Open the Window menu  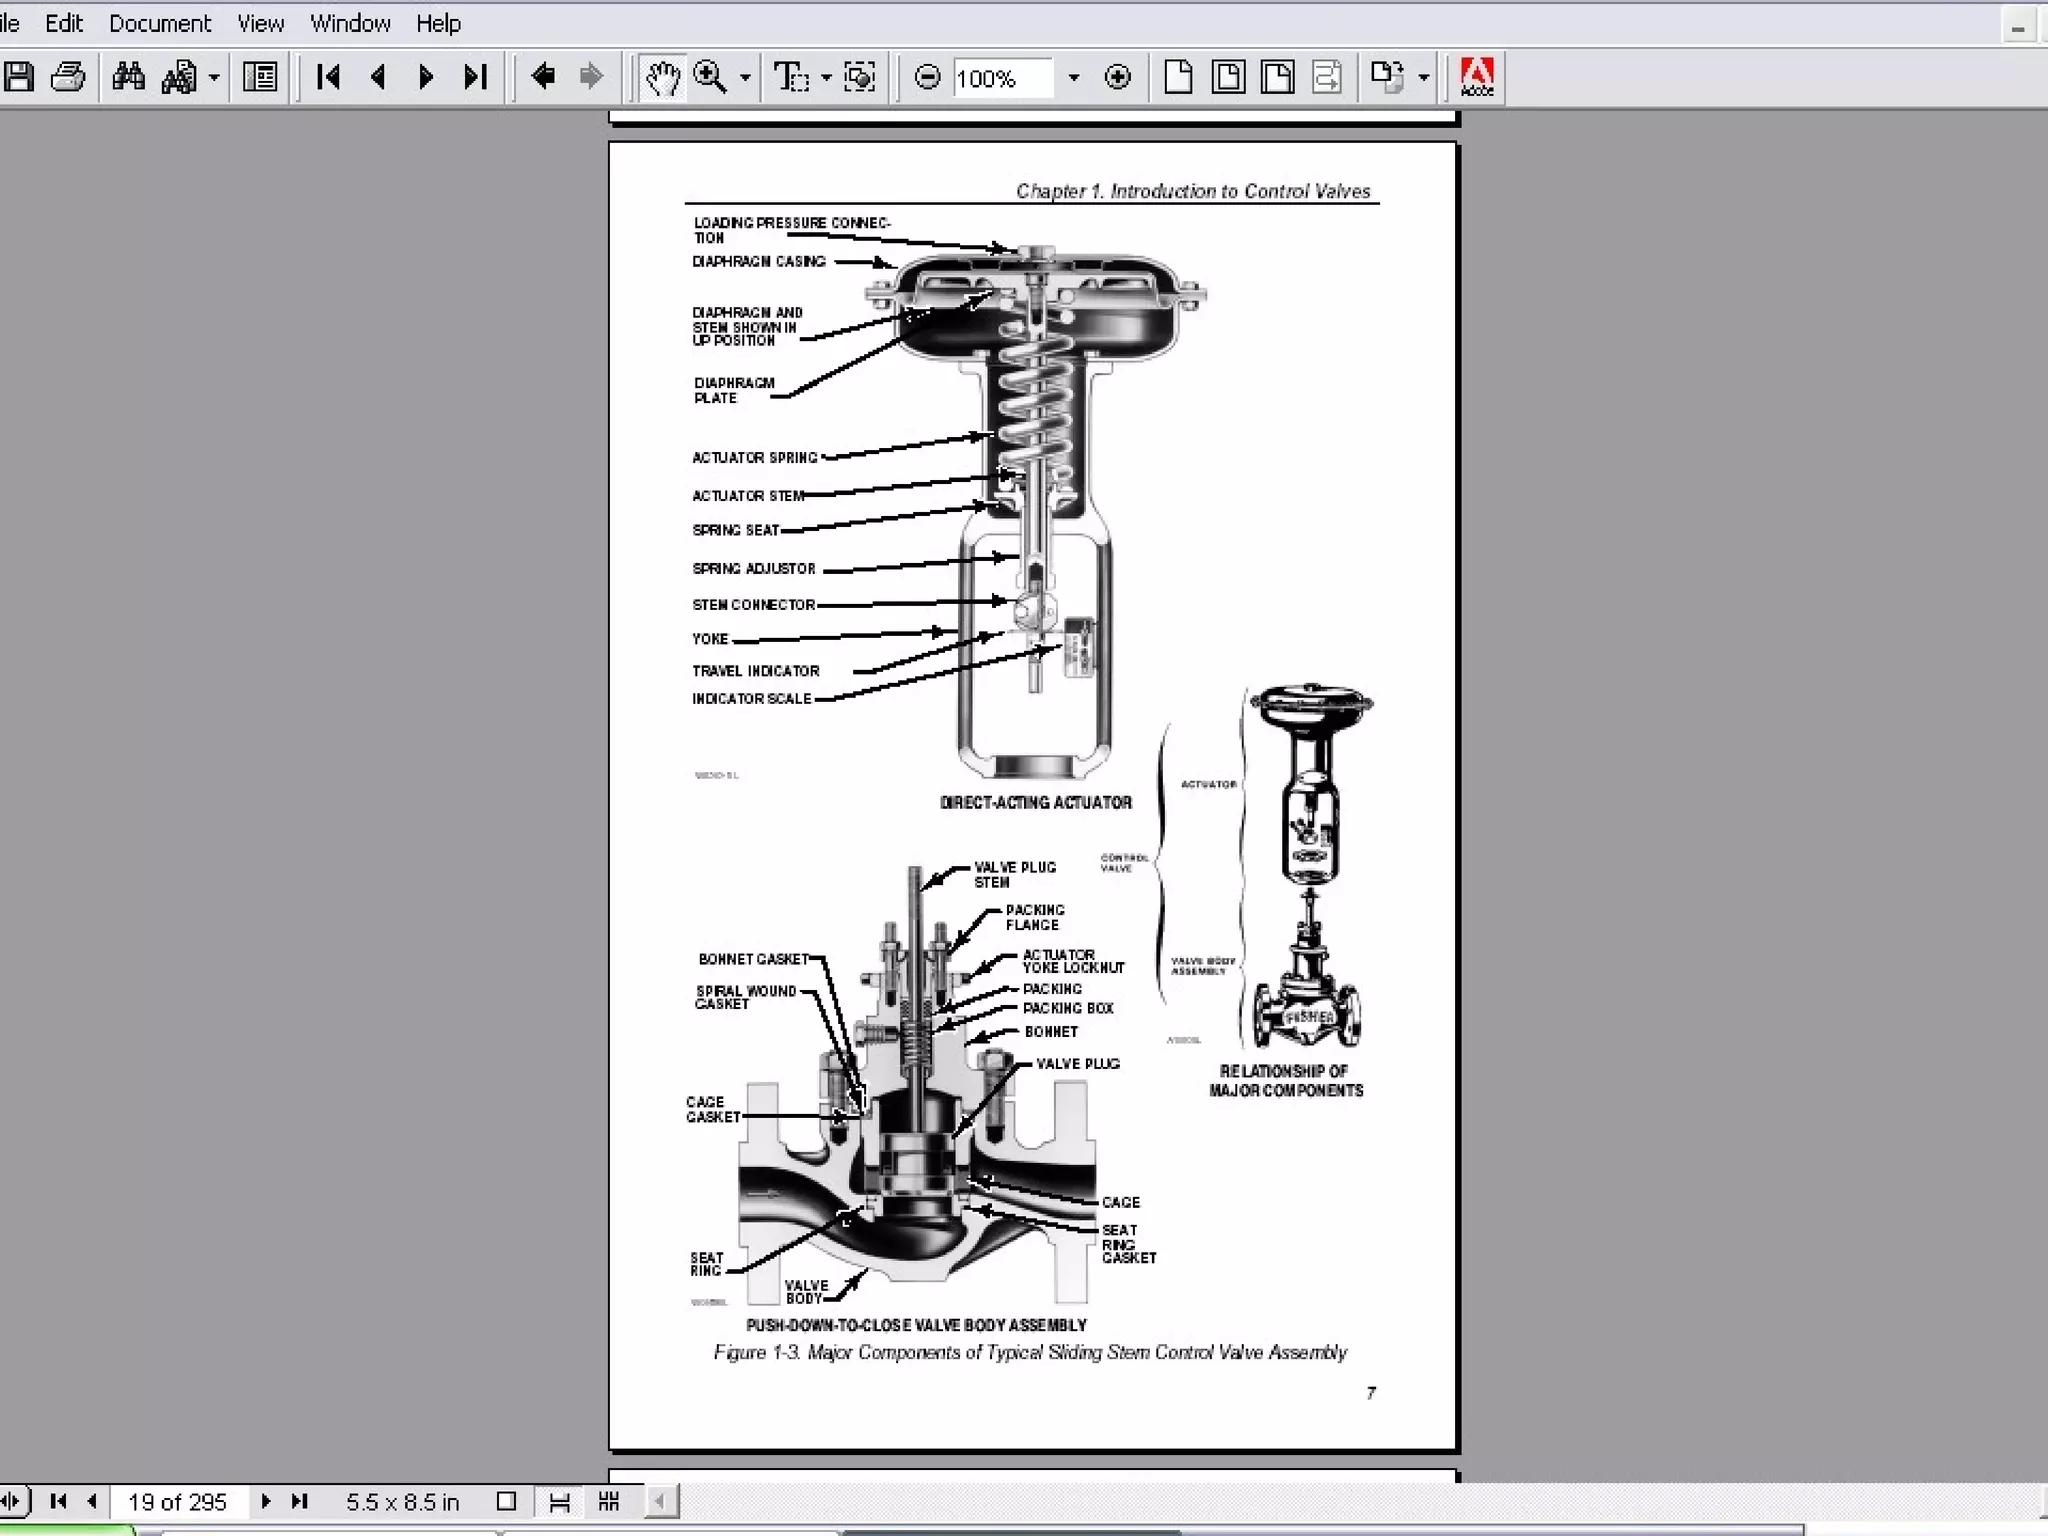349,23
